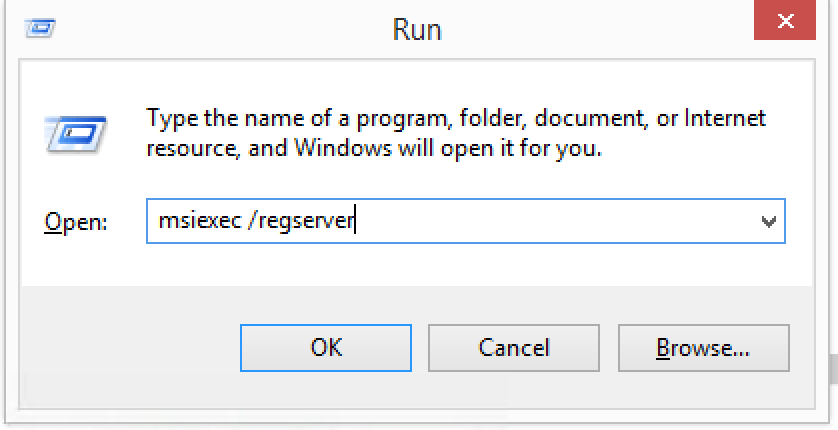Click the word "Internet" in the description

tap(725, 118)
